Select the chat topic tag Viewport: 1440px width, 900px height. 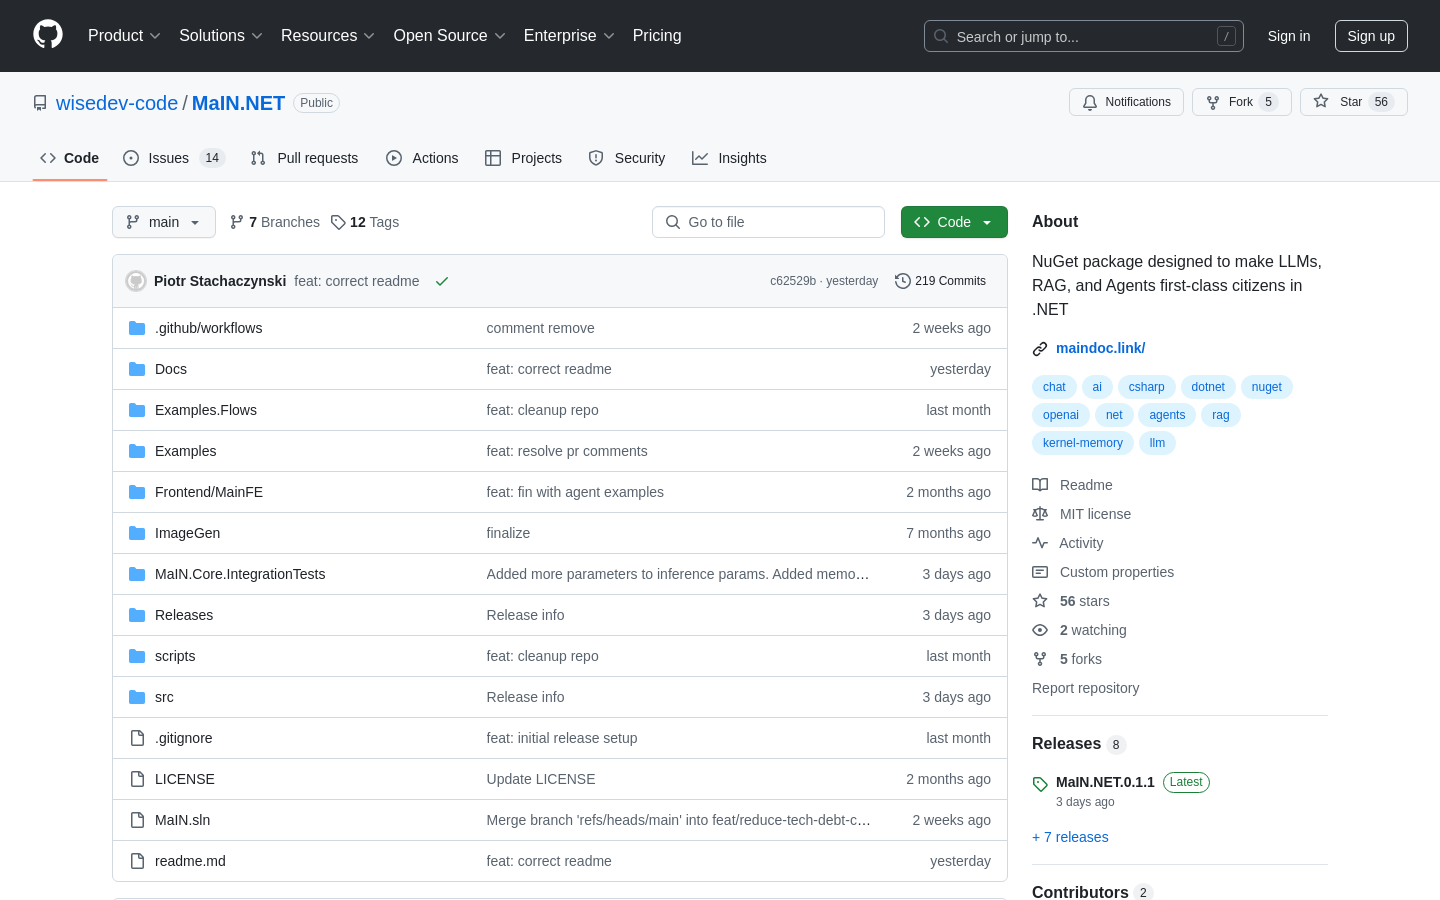point(1054,387)
